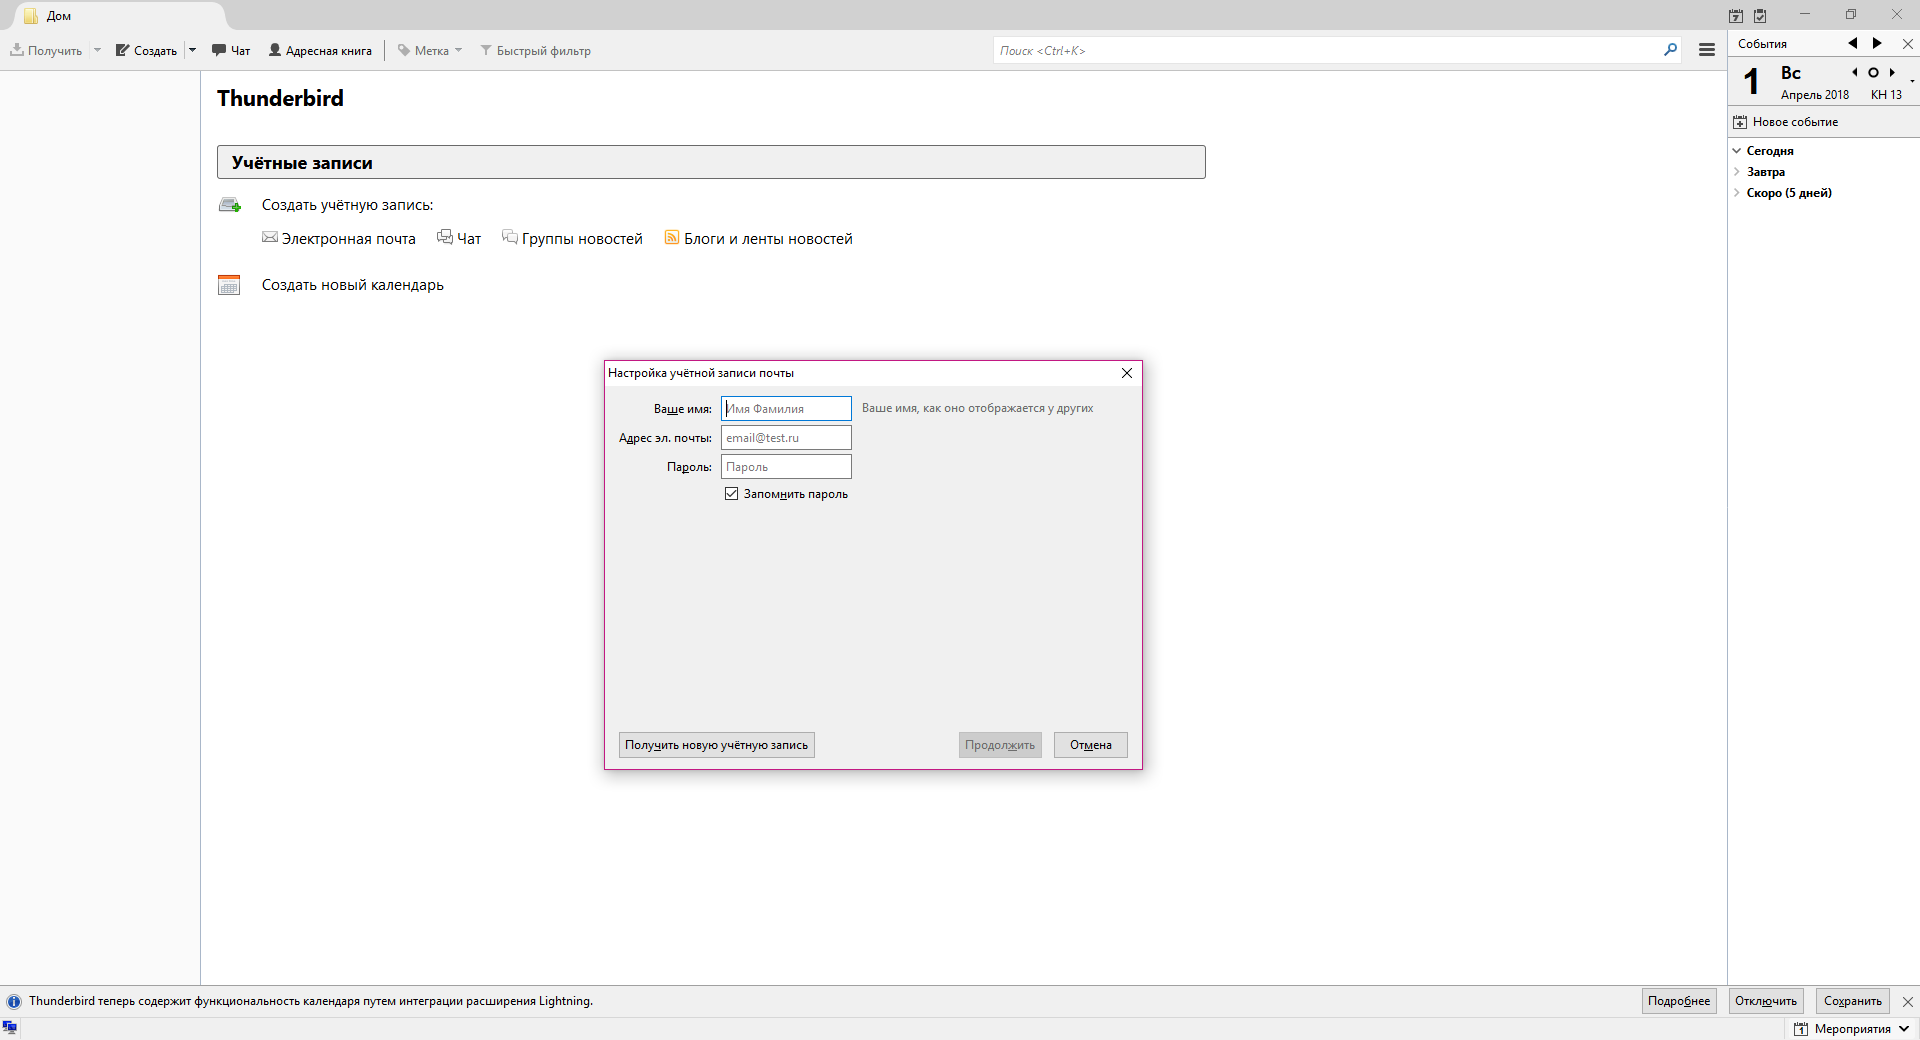Click Получить новую учётную запись button
Image resolution: width=1920 pixels, height=1040 pixels.
pos(717,745)
